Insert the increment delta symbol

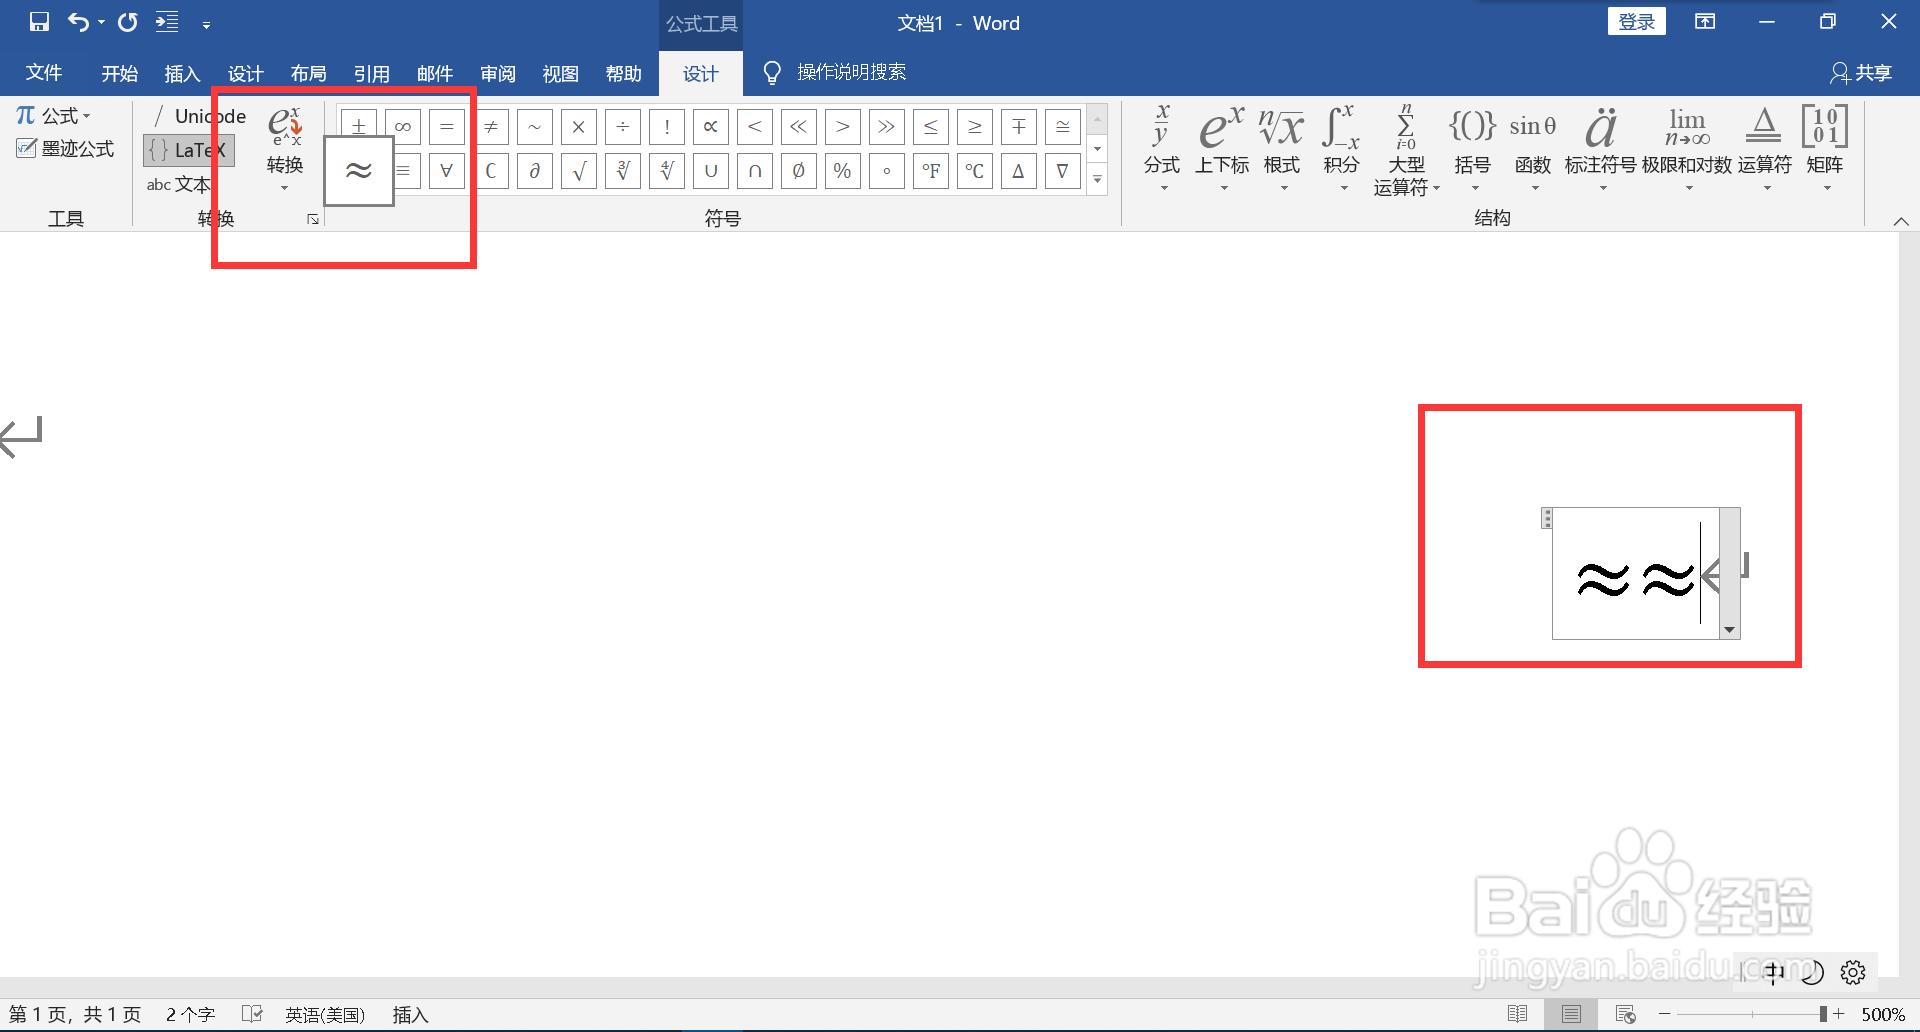[x=1019, y=171]
